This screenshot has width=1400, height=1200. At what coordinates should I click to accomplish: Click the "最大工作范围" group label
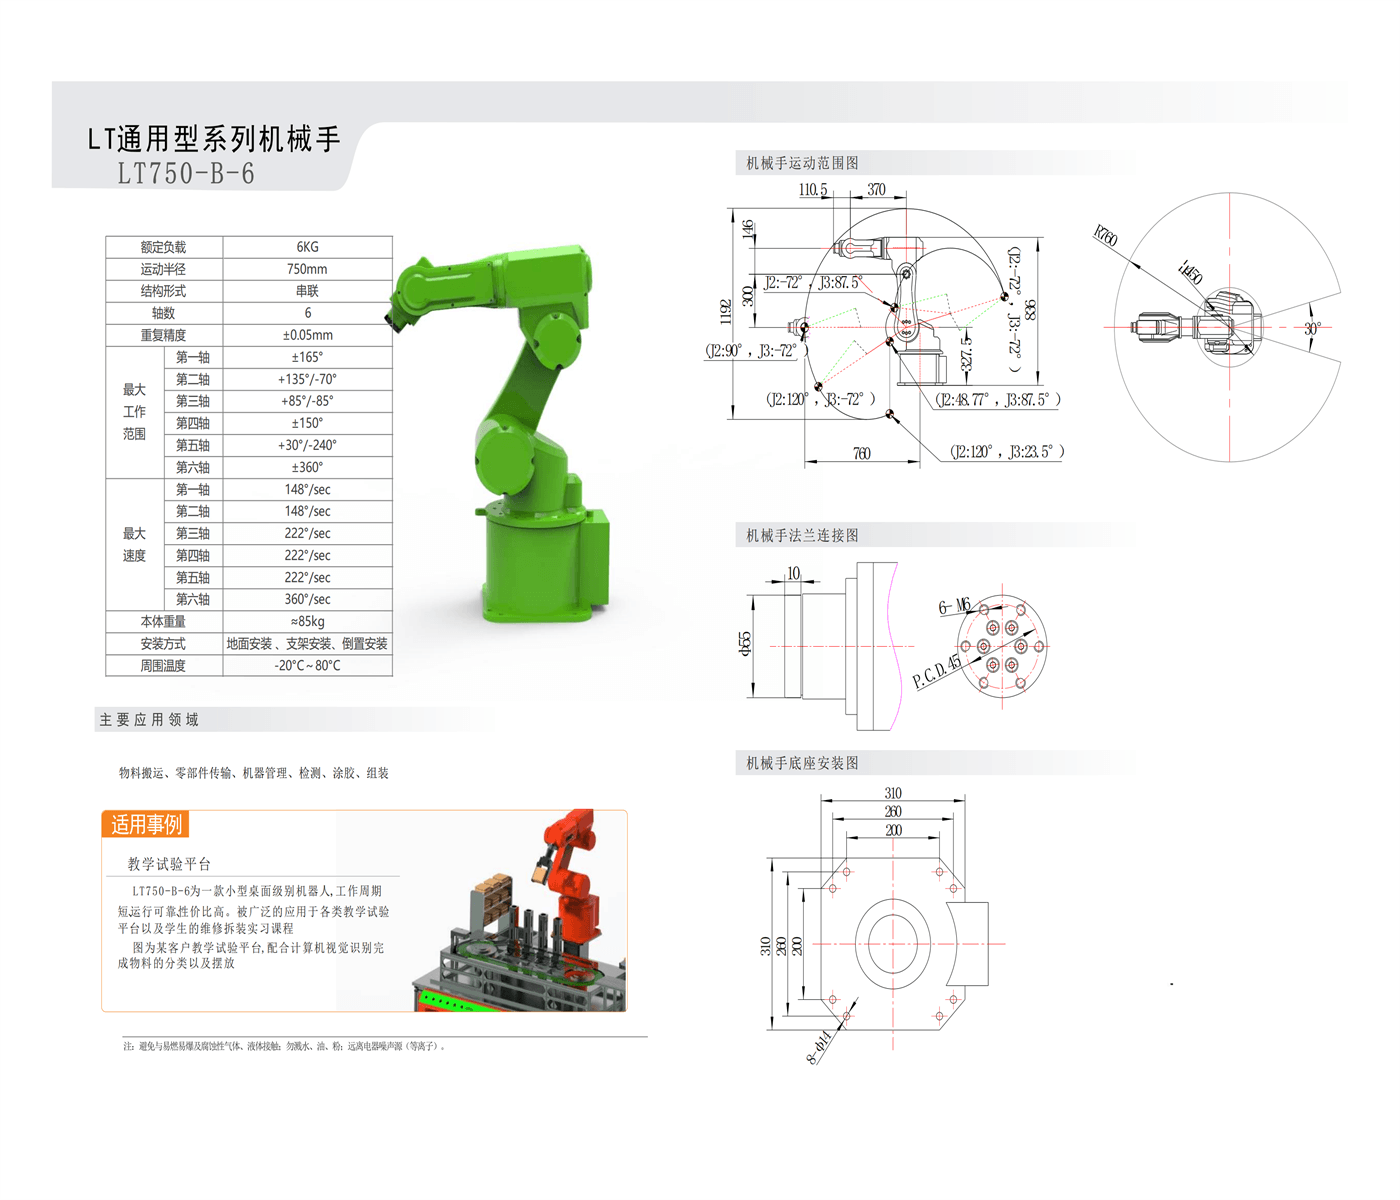[x=134, y=412]
